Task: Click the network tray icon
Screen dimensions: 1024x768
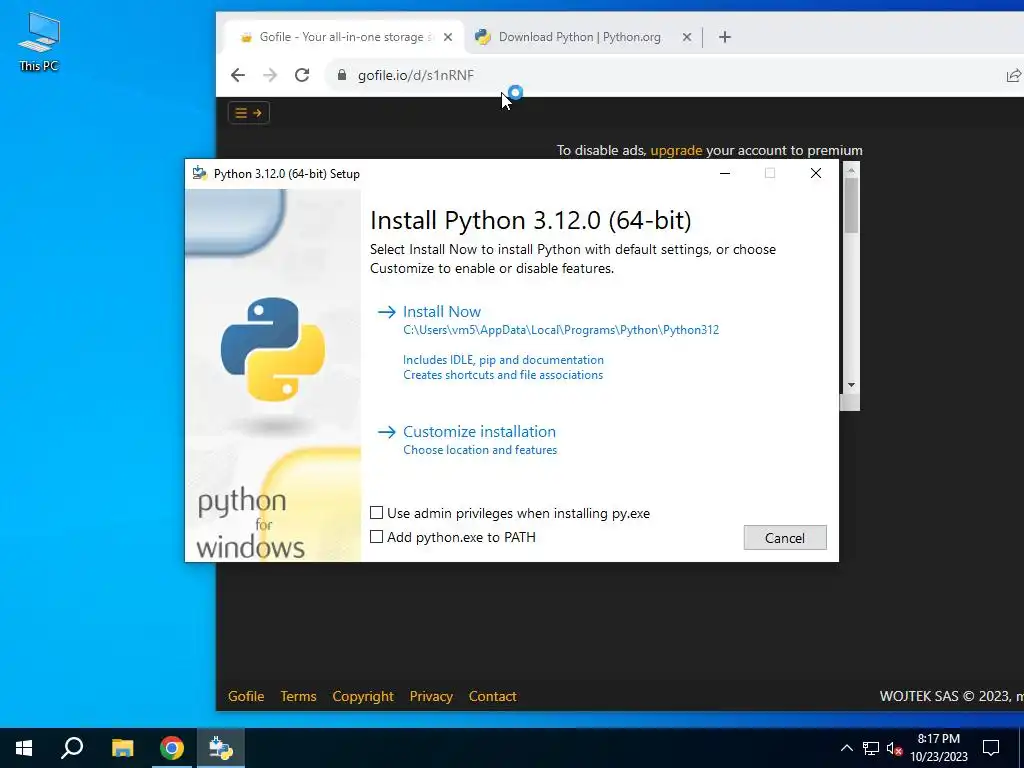Action: [x=871, y=748]
